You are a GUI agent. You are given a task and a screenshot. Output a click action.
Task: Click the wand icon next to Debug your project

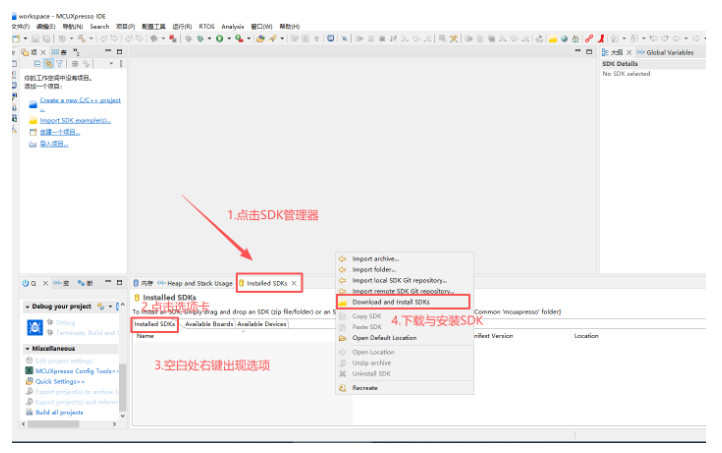pyautogui.click(x=100, y=306)
